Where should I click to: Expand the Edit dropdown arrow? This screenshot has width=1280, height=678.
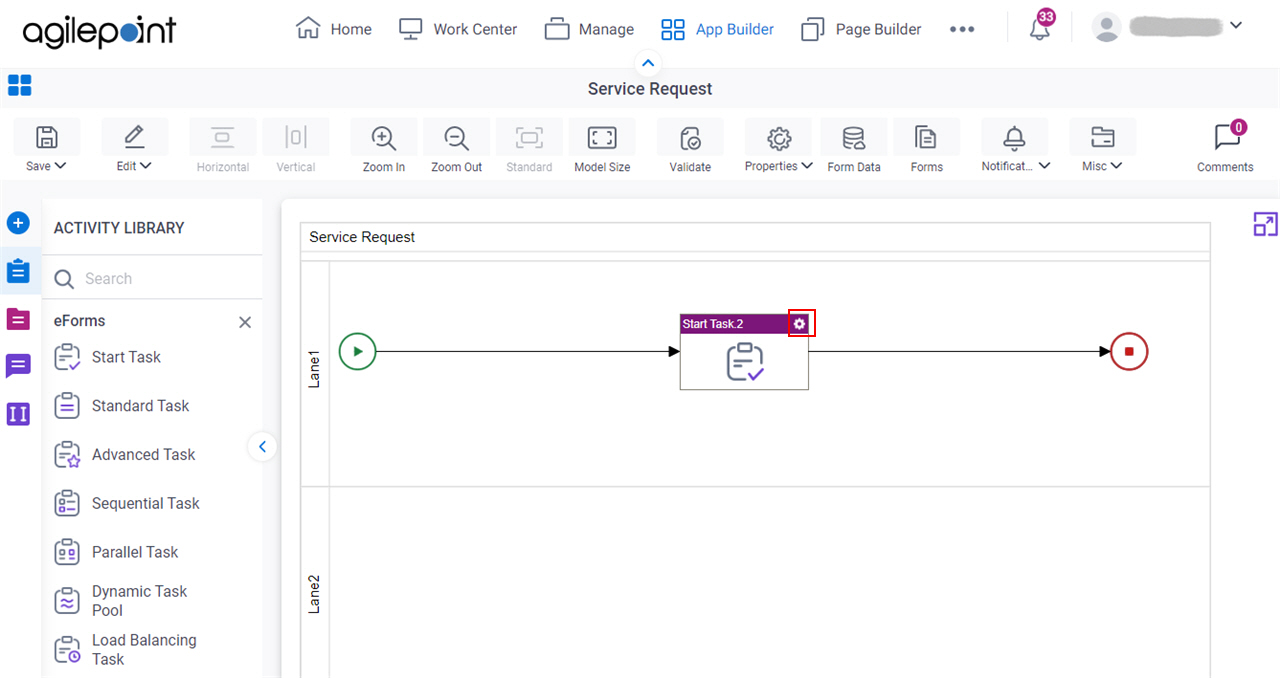(x=145, y=166)
